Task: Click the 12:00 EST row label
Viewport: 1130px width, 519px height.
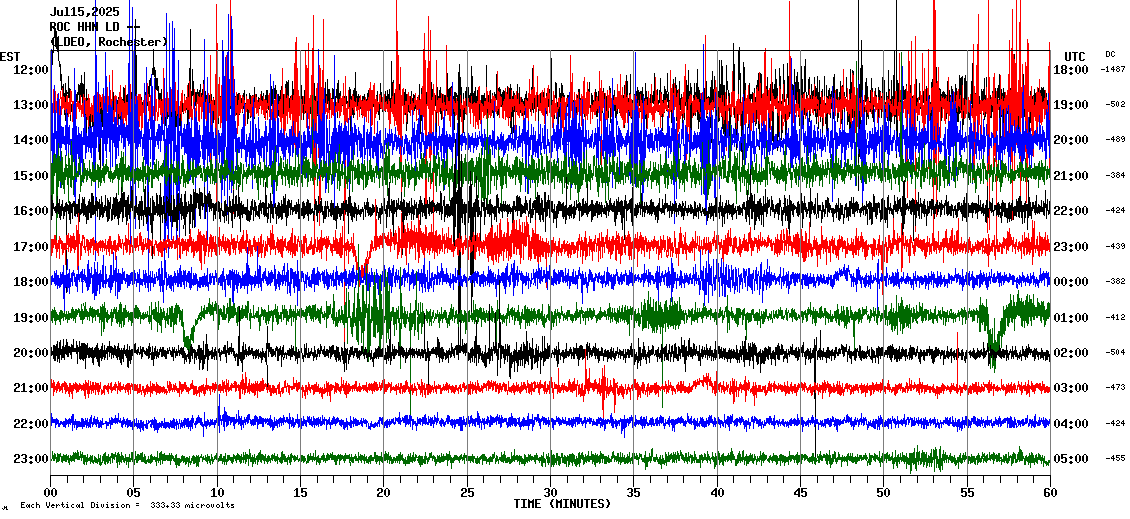Action: (x=30, y=70)
